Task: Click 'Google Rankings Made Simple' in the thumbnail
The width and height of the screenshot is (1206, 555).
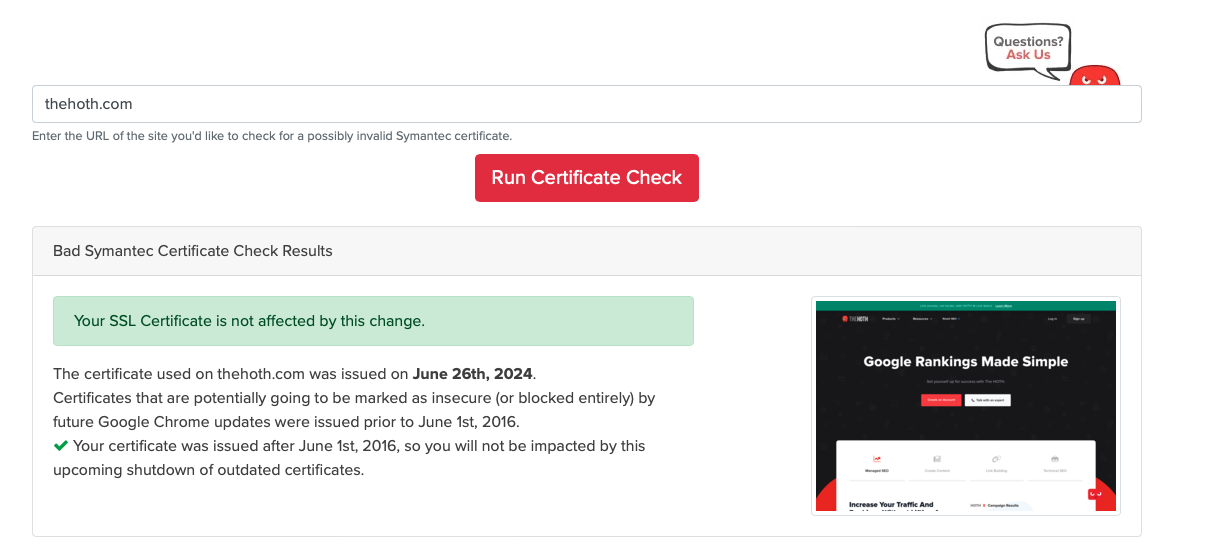Action: click(966, 361)
